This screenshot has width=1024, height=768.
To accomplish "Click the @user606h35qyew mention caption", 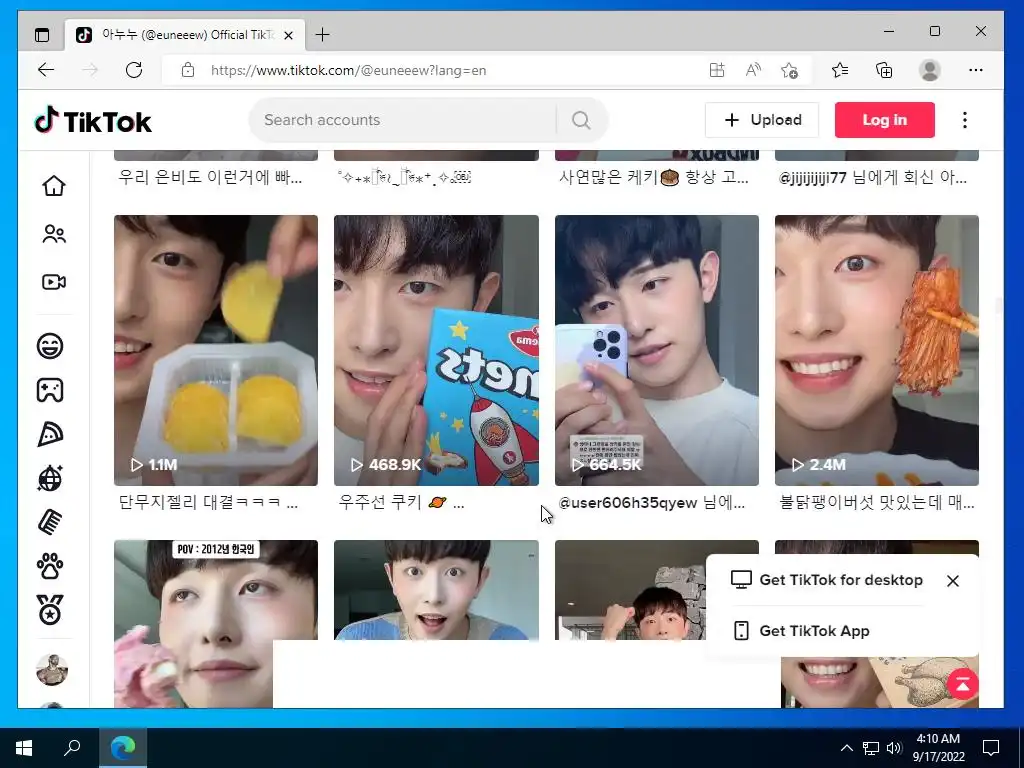I will coord(651,503).
